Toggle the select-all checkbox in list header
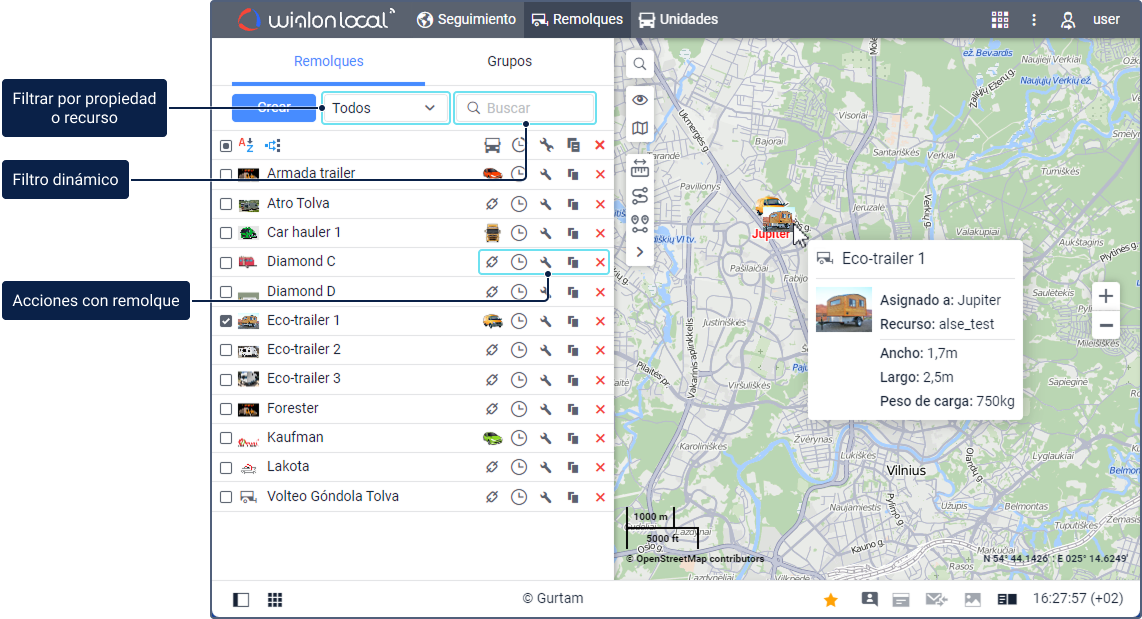The height and width of the screenshot is (619, 1142). [x=226, y=145]
